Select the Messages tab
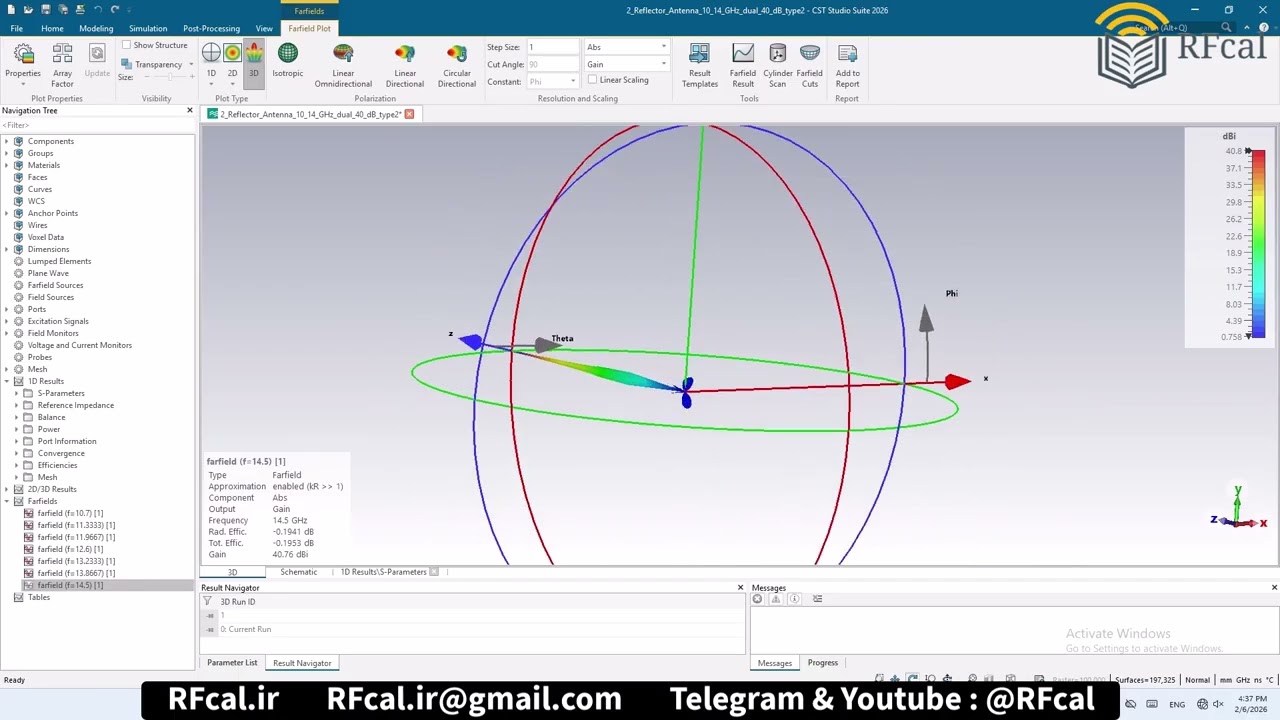This screenshot has height=720, width=1280. [775, 663]
